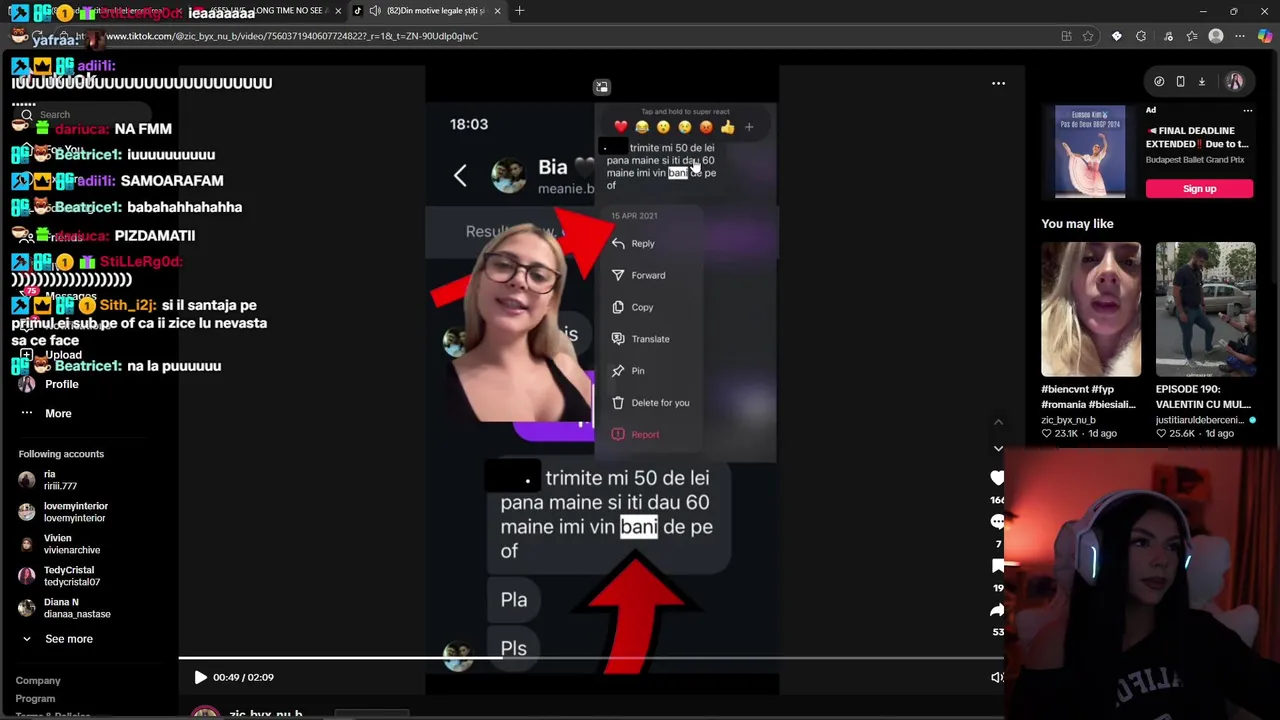The image size is (1280, 720).
Task: Open the video comments icon
Action: 997,521
